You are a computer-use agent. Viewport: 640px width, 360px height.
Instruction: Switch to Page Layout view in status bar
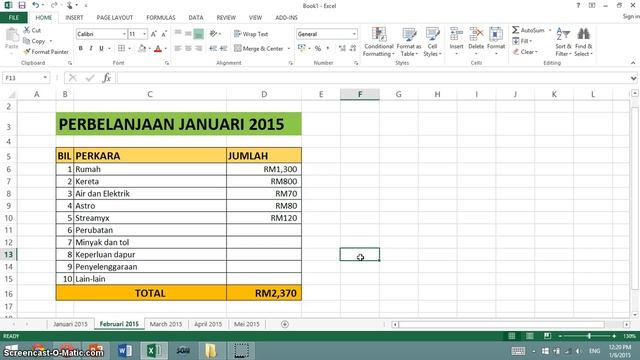click(529, 336)
